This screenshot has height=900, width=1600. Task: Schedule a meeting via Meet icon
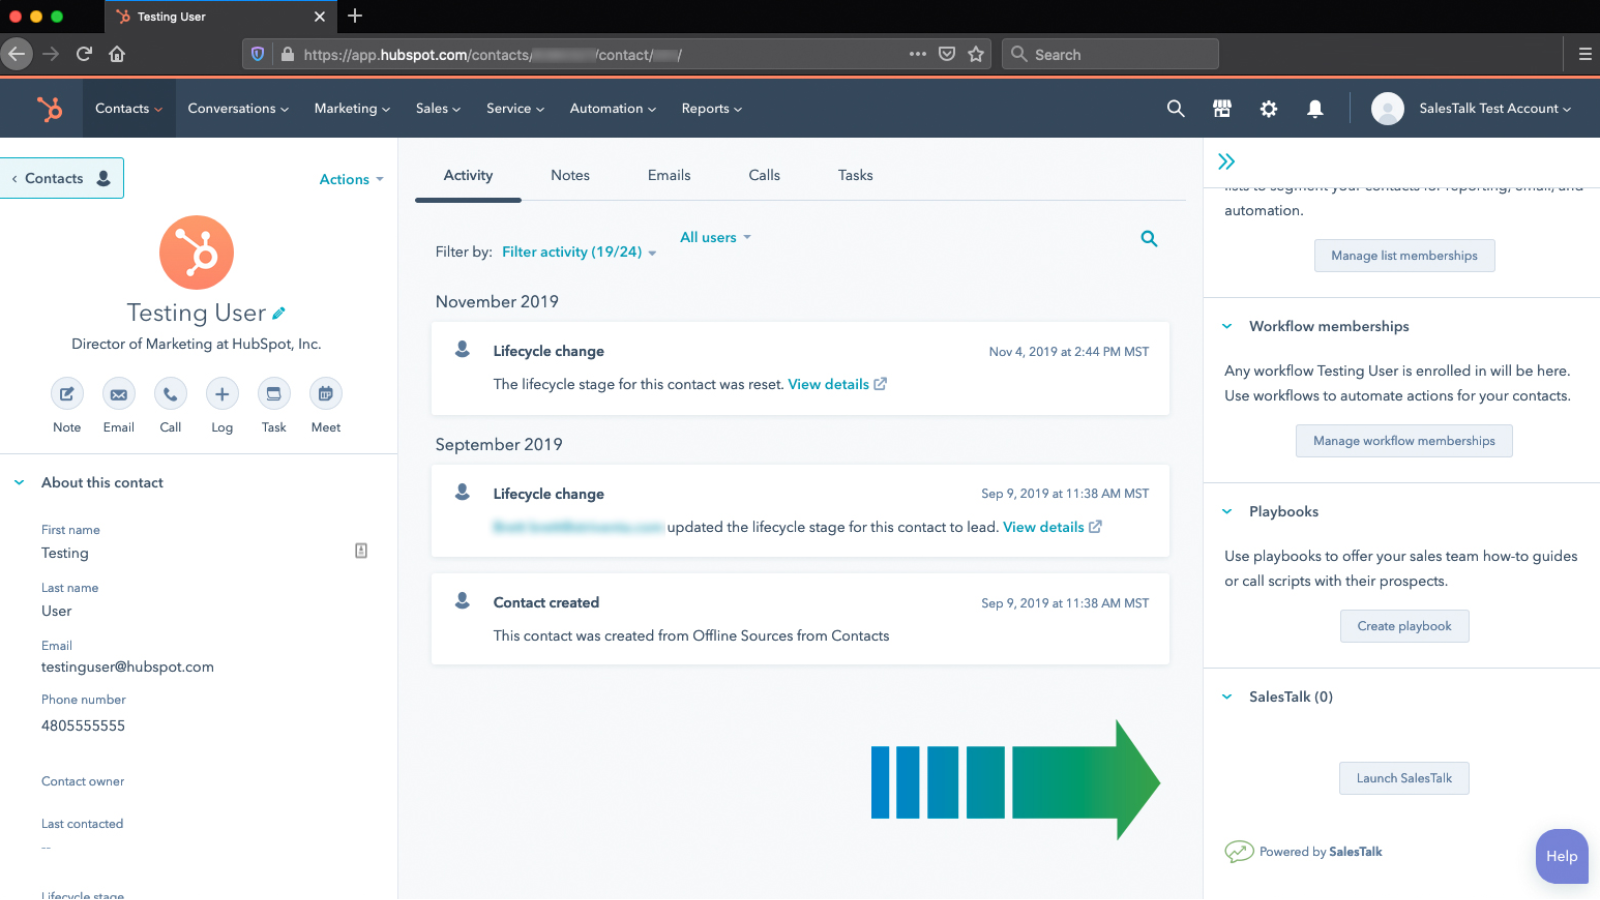pyautogui.click(x=326, y=394)
